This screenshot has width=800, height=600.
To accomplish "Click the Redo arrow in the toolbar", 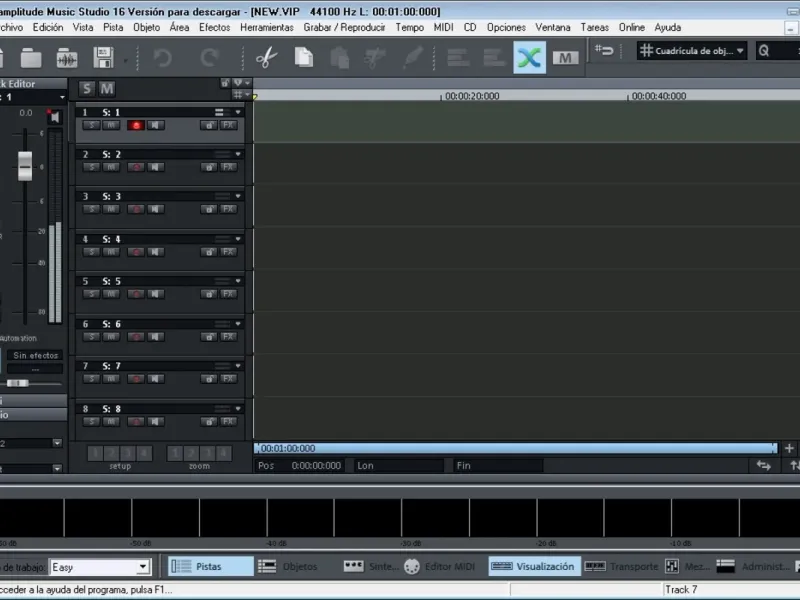I will [209, 58].
